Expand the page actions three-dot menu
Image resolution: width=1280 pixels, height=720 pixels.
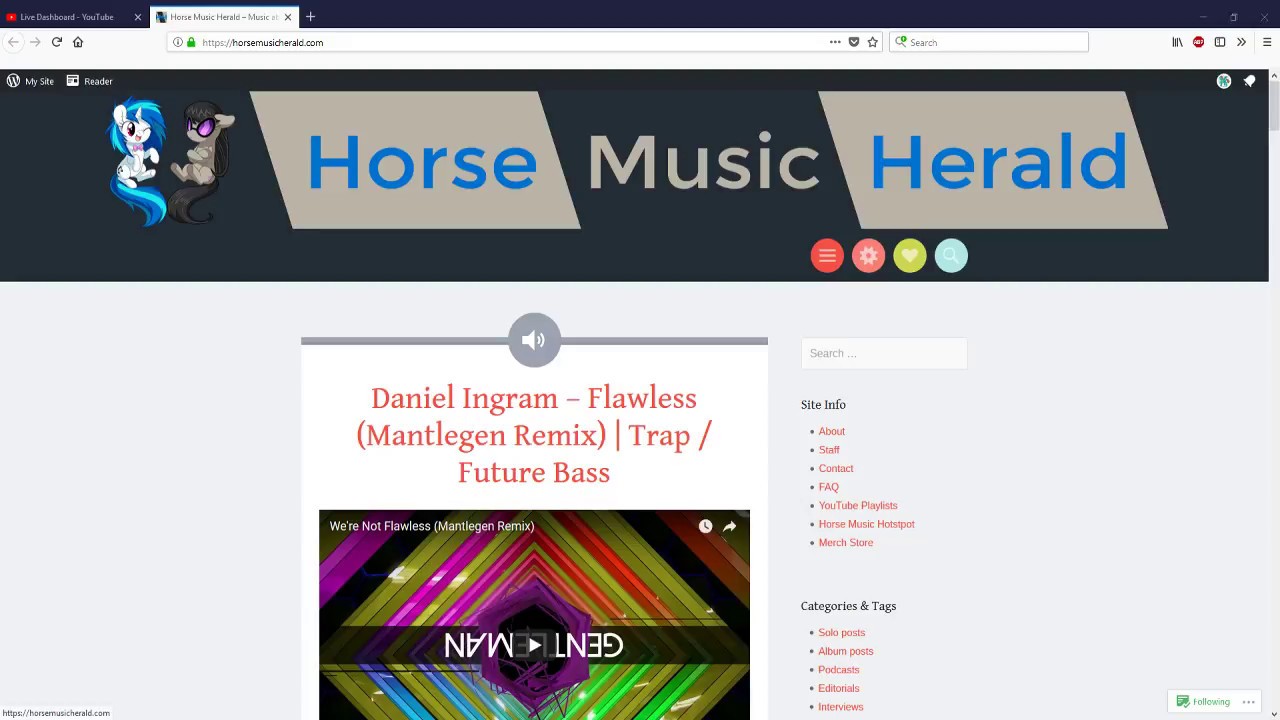[x=835, y=42]
